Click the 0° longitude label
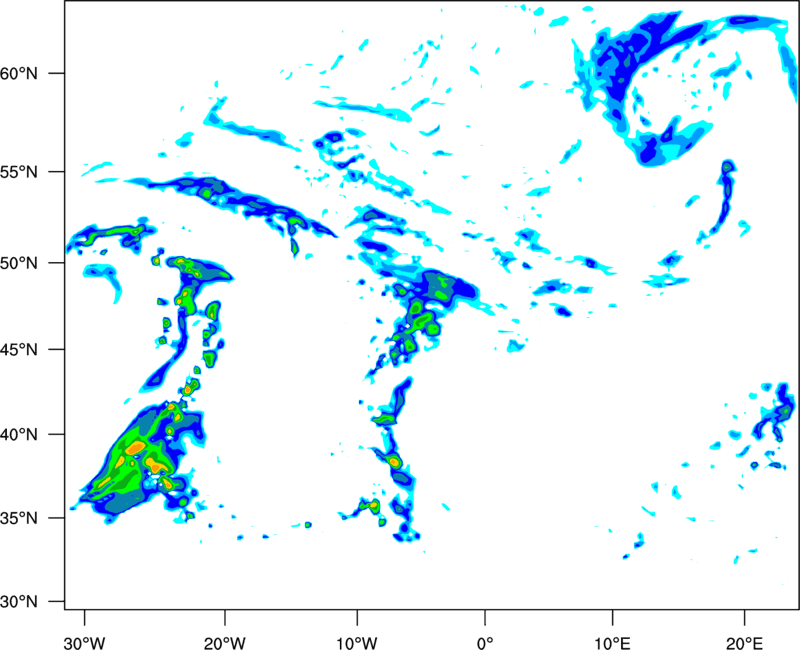Screen dimensions: 800x650 point(485,643)
